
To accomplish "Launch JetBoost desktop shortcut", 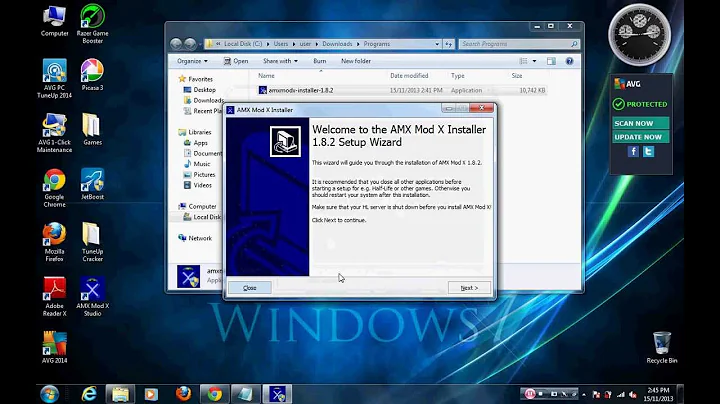I will point(92,184).
